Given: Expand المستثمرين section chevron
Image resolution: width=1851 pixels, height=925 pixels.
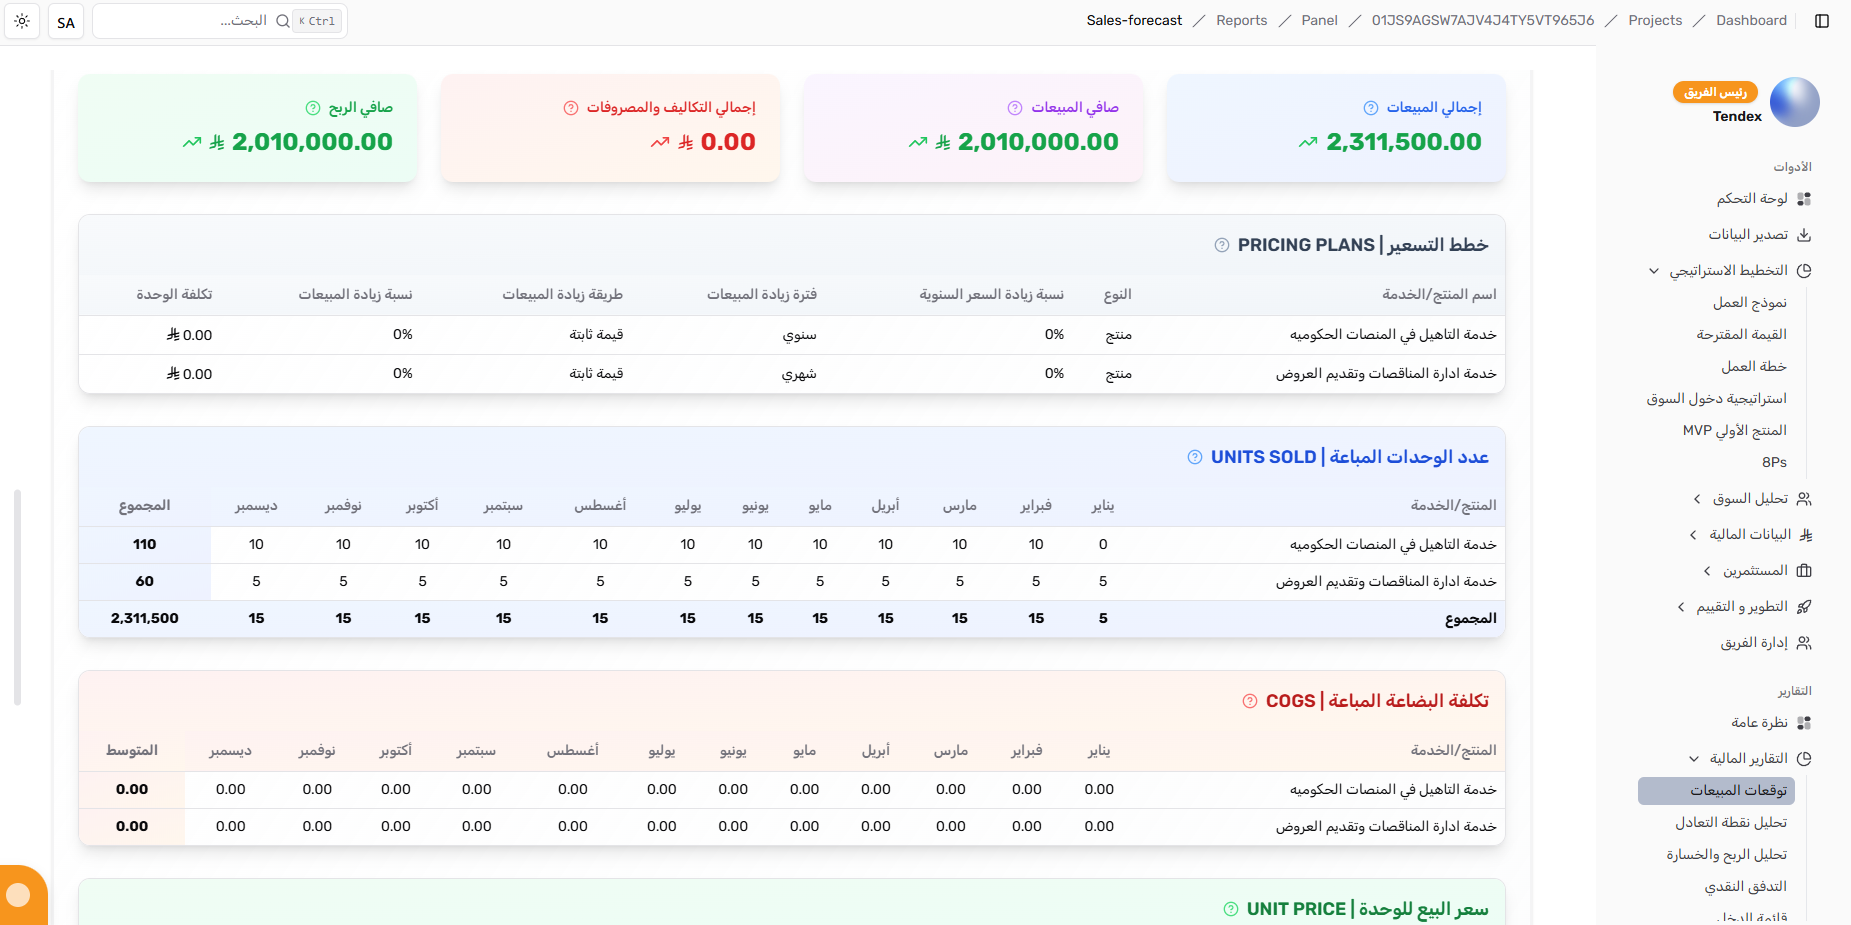Looking at the screenshot, I should 1707,571.
